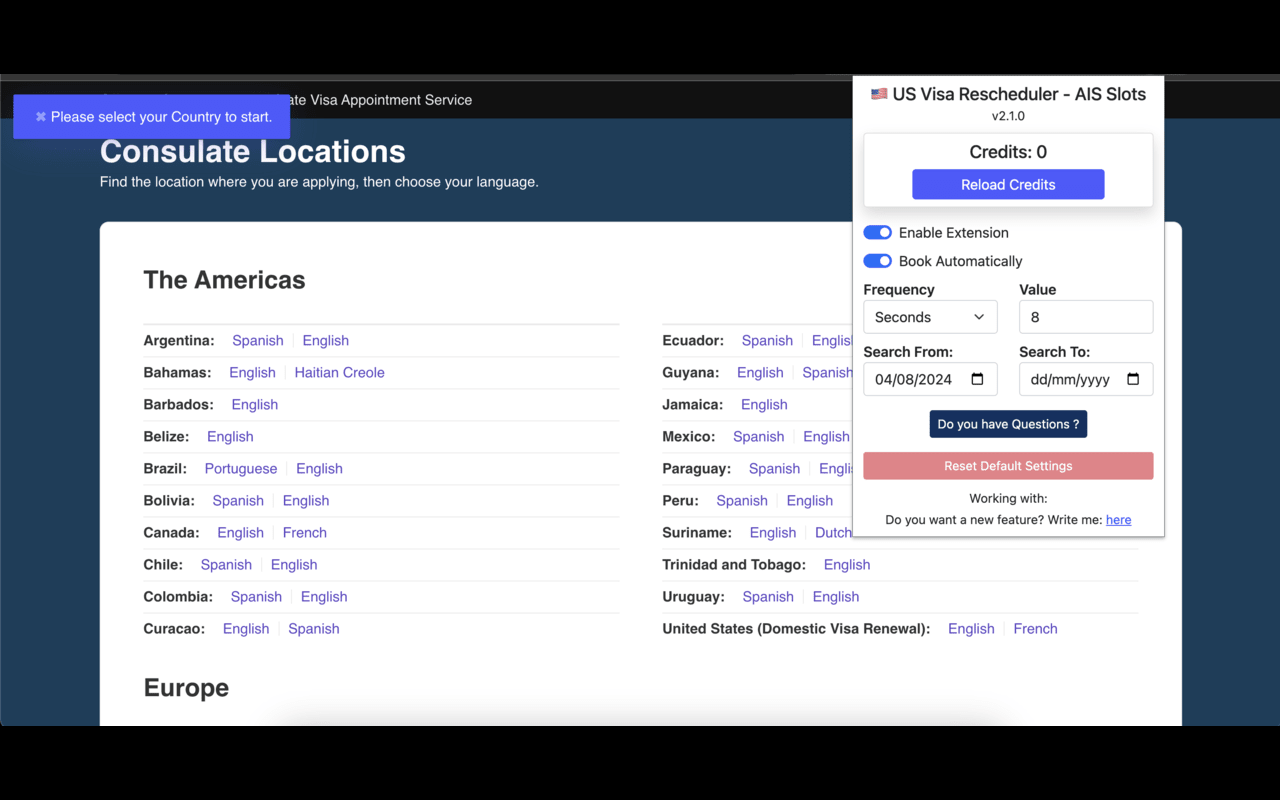The height and width of the screenshot is (800, 1280).
Task: Click the Search From date text
Action: click(x=914, y=379)
